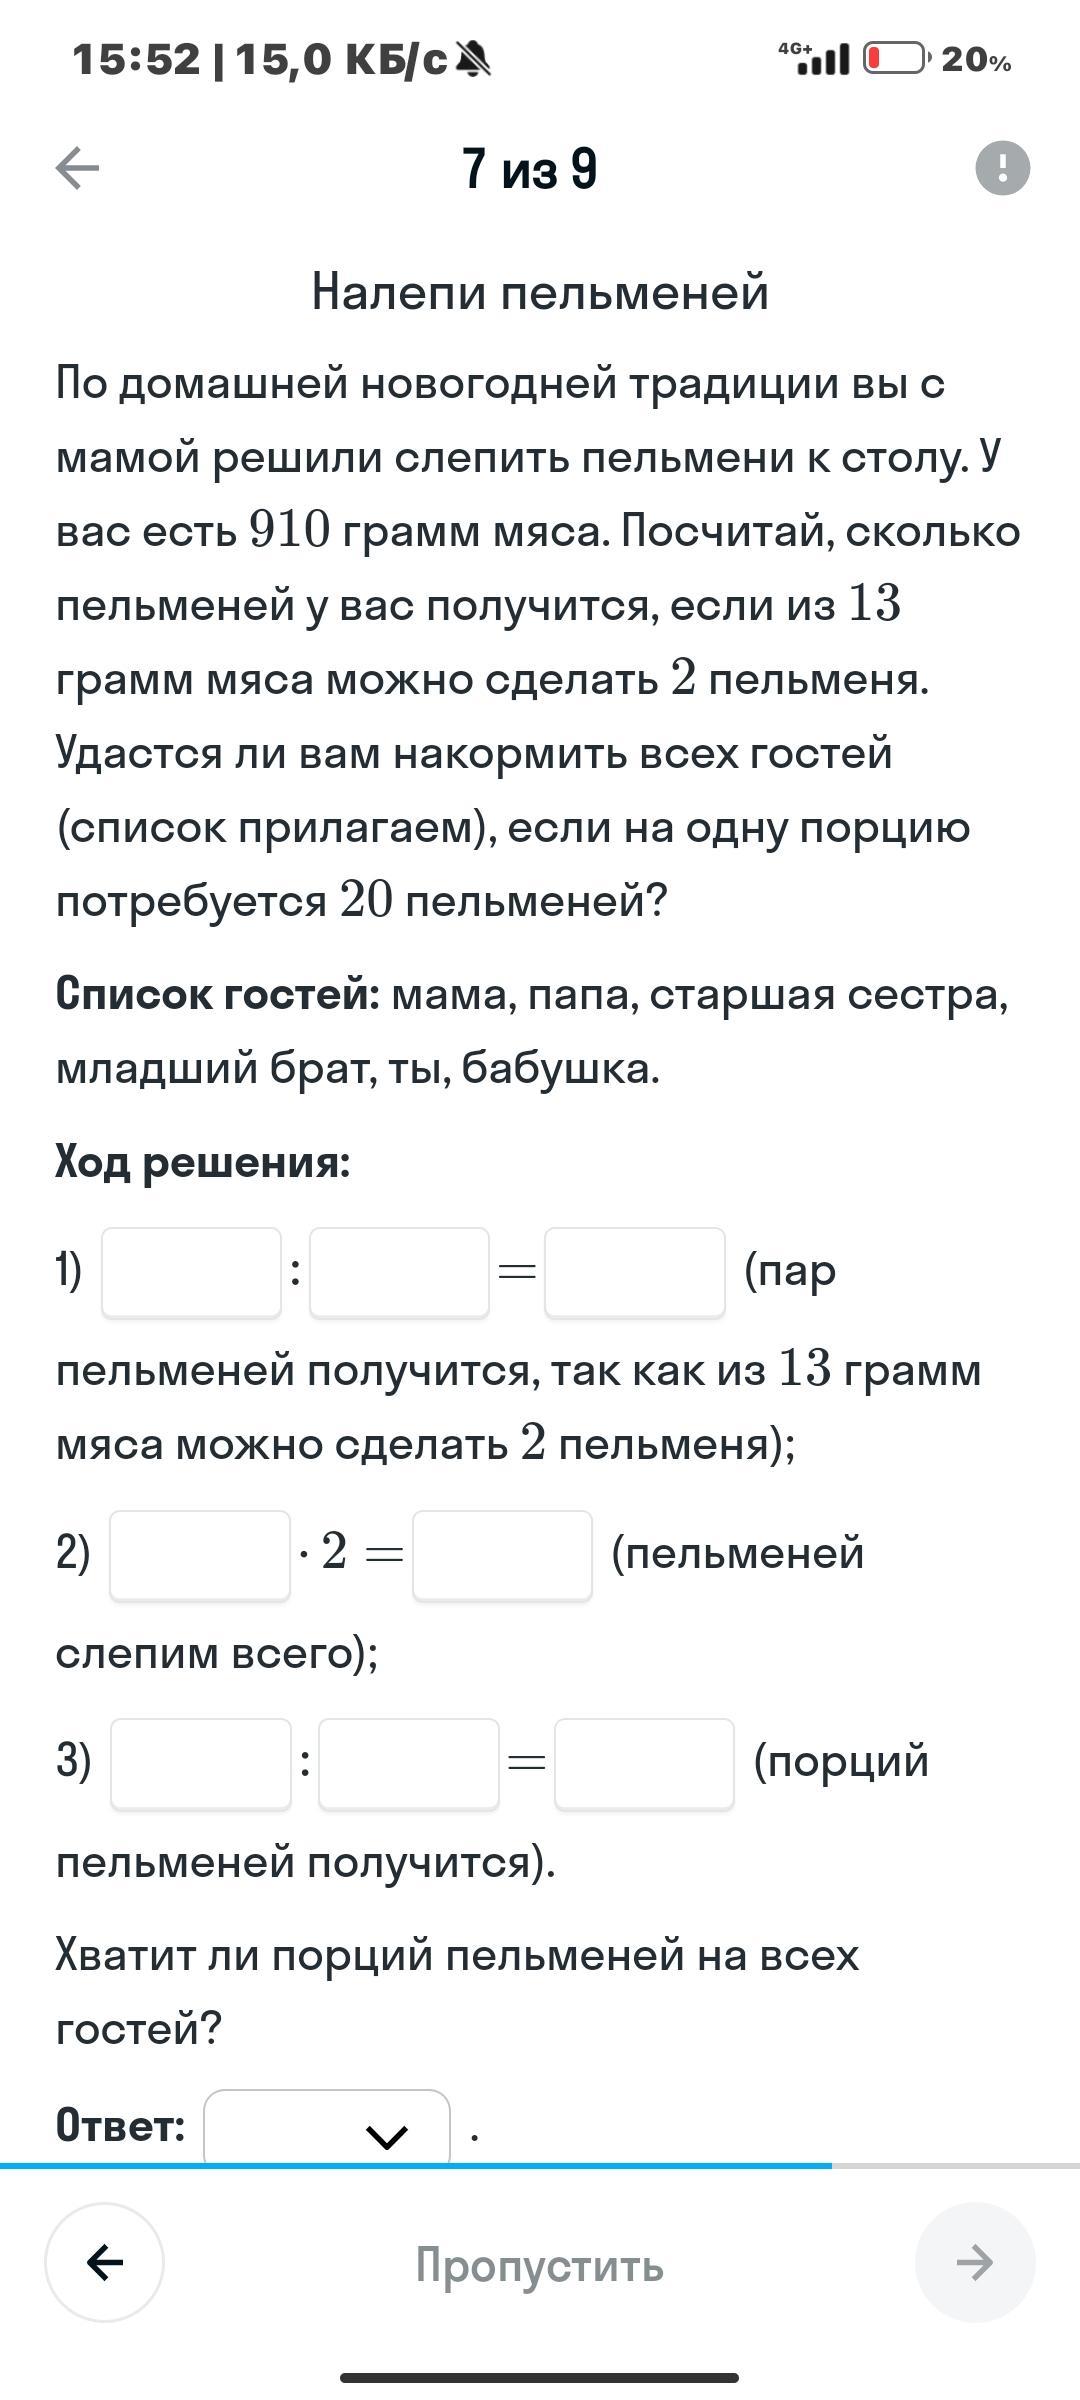The image size is (1080, 2400).
Task: Tap the home gesture bar at bottom
Action: pyautogui.click(x=540, y=2377)
